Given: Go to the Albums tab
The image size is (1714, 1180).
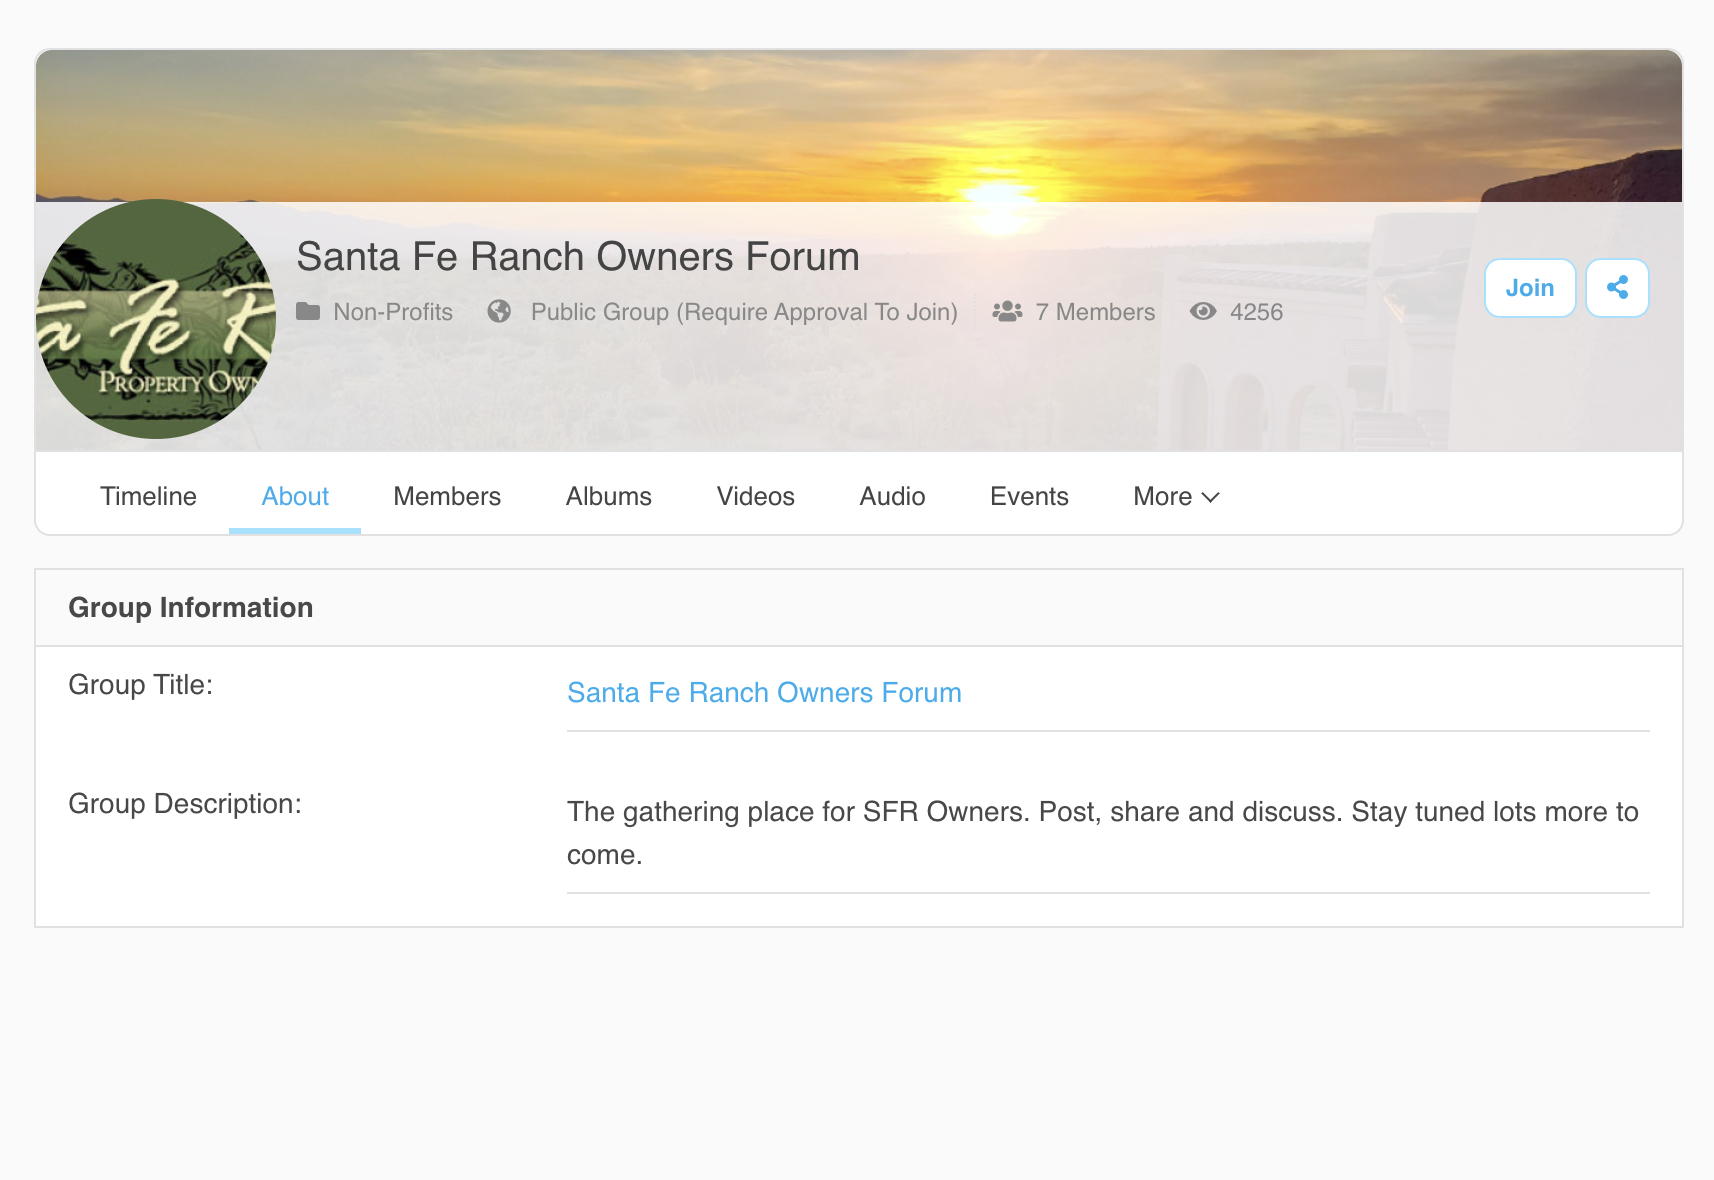Looking at the screenshot, I should coord(608,497).
